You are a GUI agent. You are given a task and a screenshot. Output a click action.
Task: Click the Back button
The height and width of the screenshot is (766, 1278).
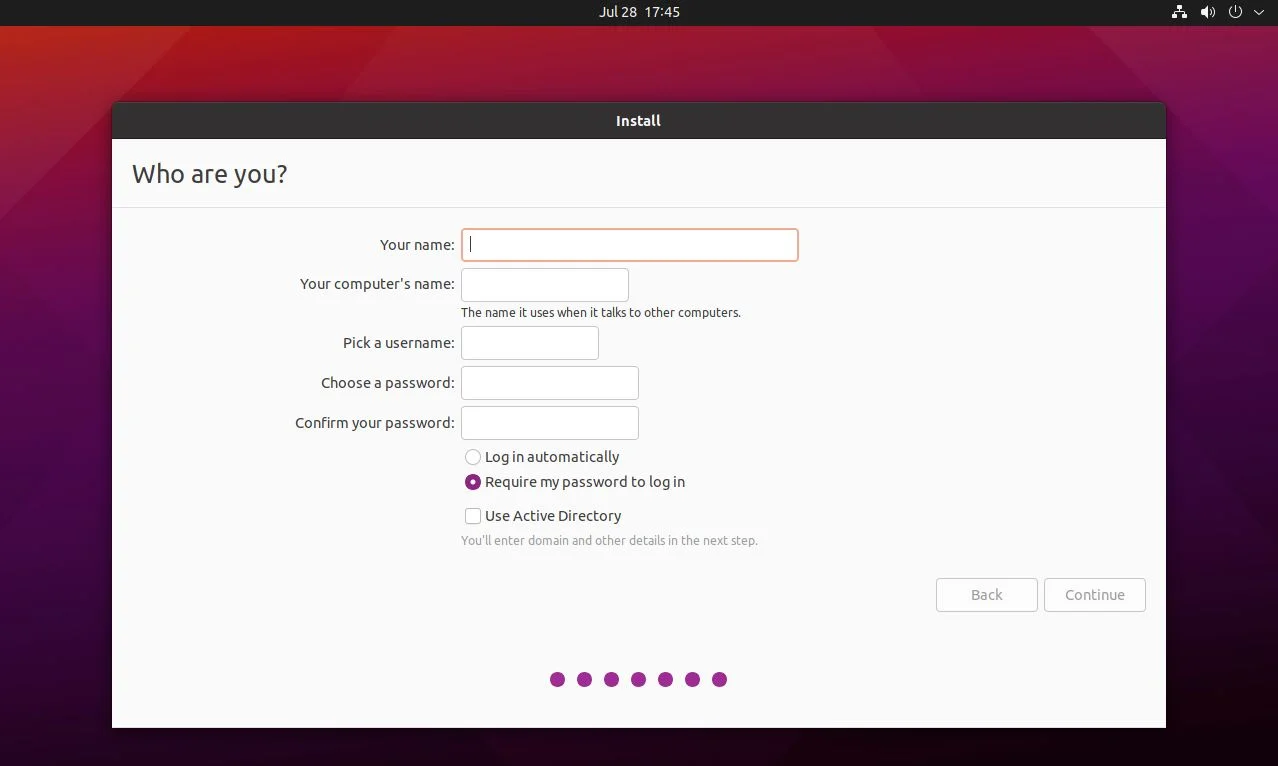click(987, 595)
